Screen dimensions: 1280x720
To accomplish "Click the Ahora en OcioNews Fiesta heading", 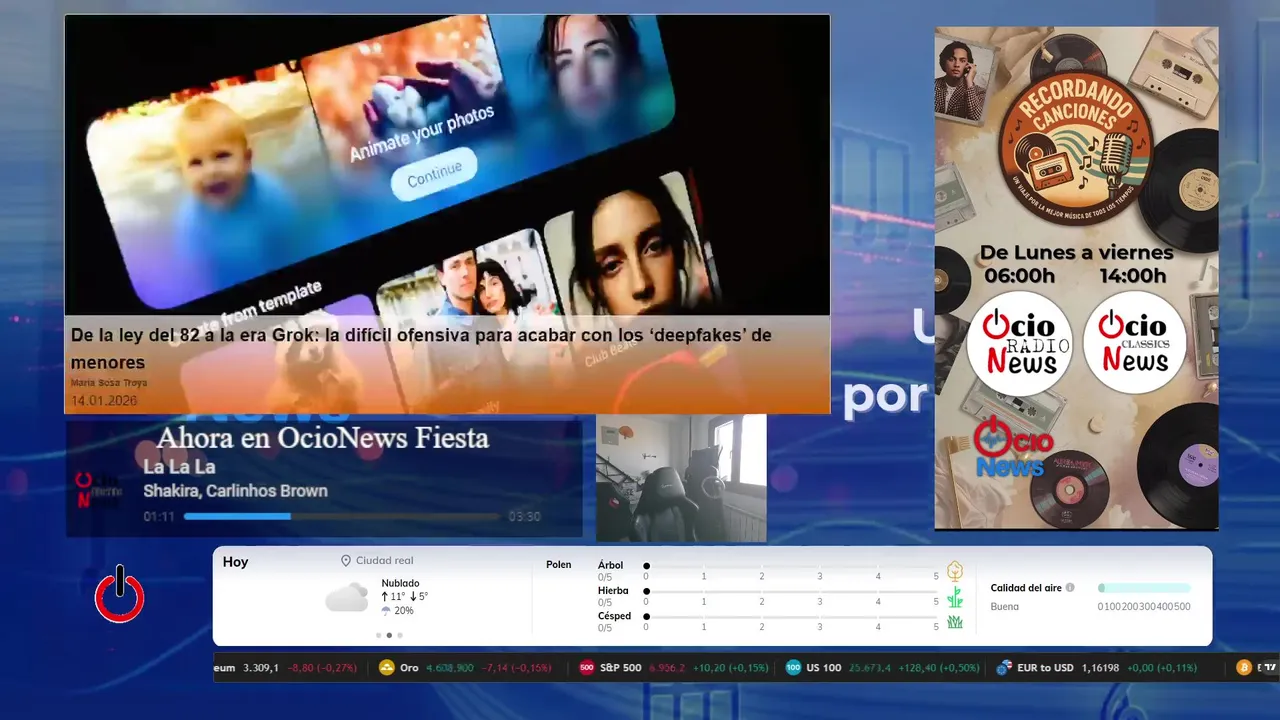I will (x=322, y=438).
